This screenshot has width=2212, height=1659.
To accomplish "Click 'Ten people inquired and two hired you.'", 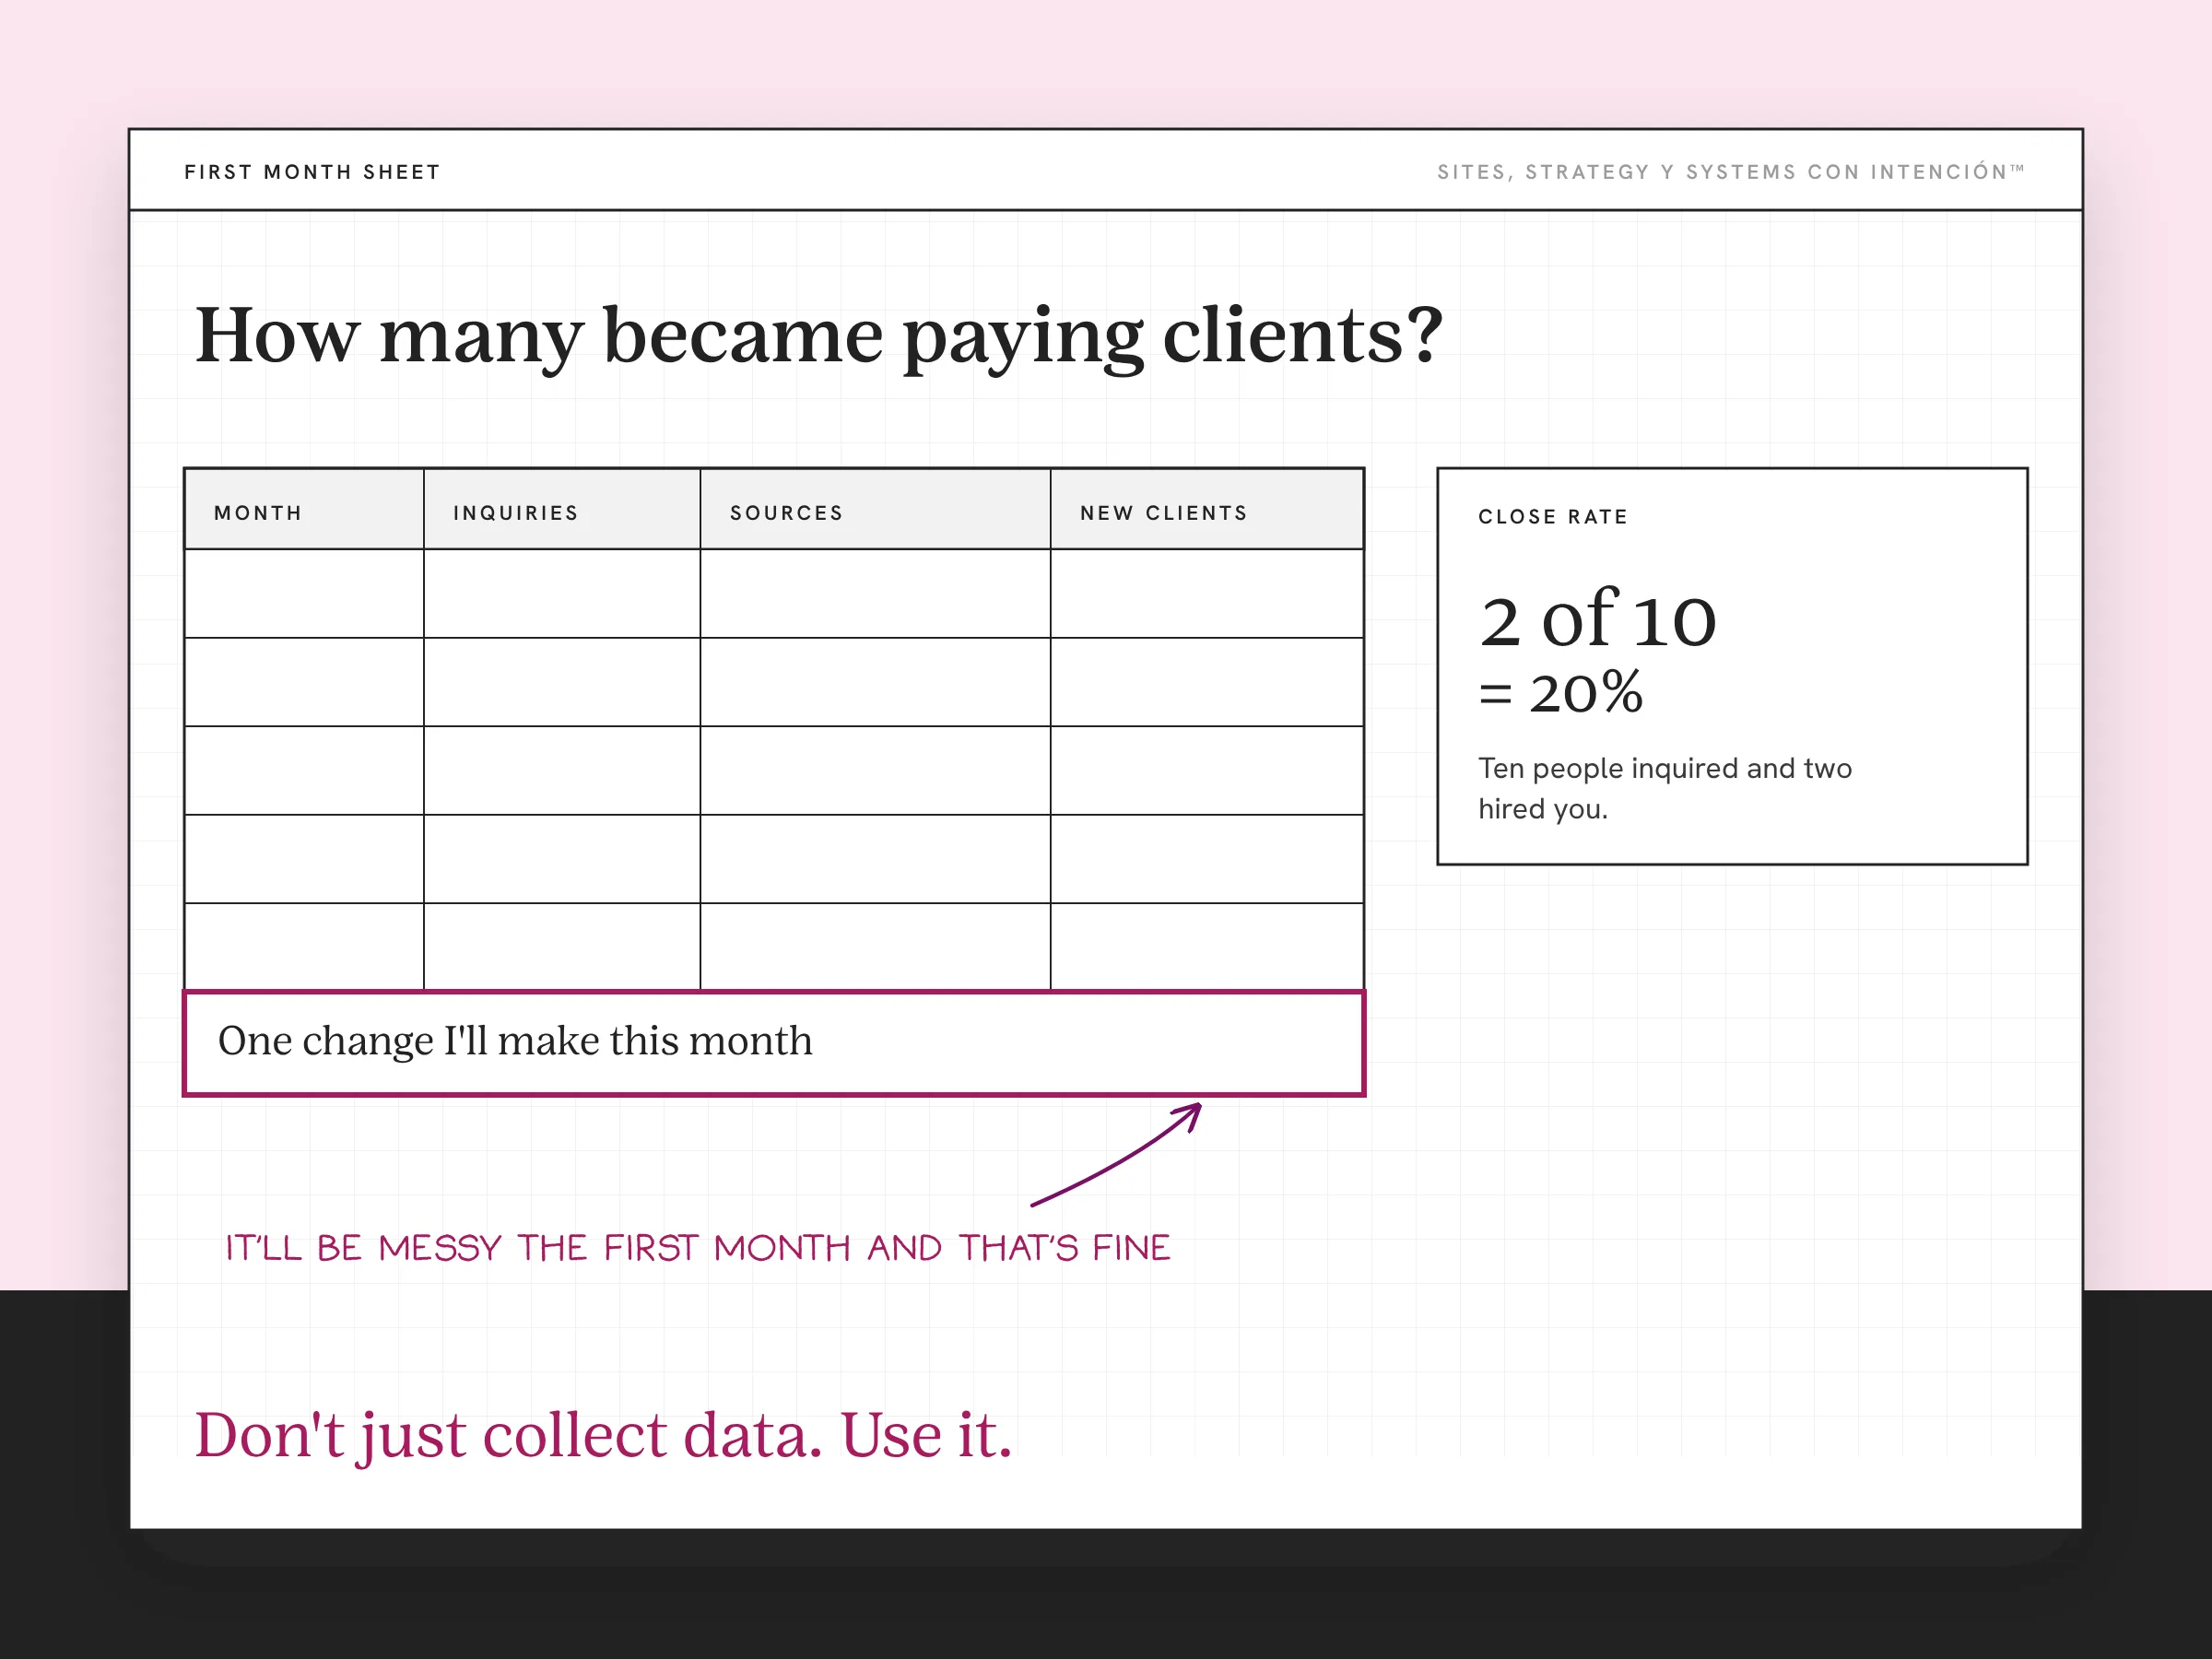I will [1665, 788].
